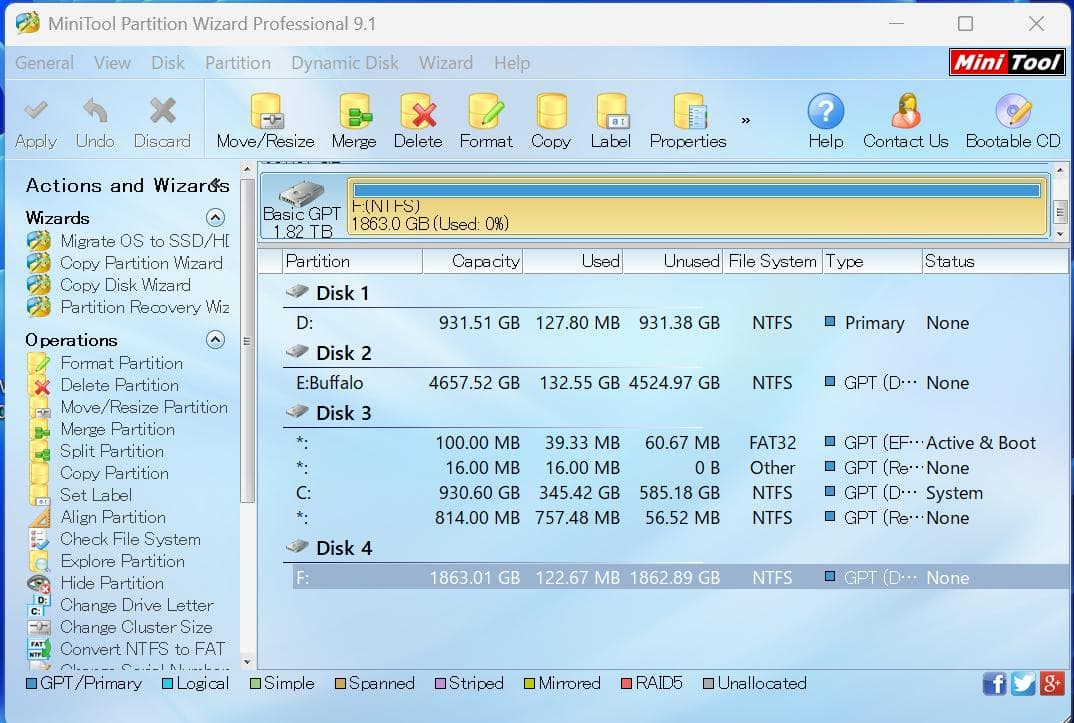Open the Help menu
The image size is (1074, 723).
click(512, 63)
